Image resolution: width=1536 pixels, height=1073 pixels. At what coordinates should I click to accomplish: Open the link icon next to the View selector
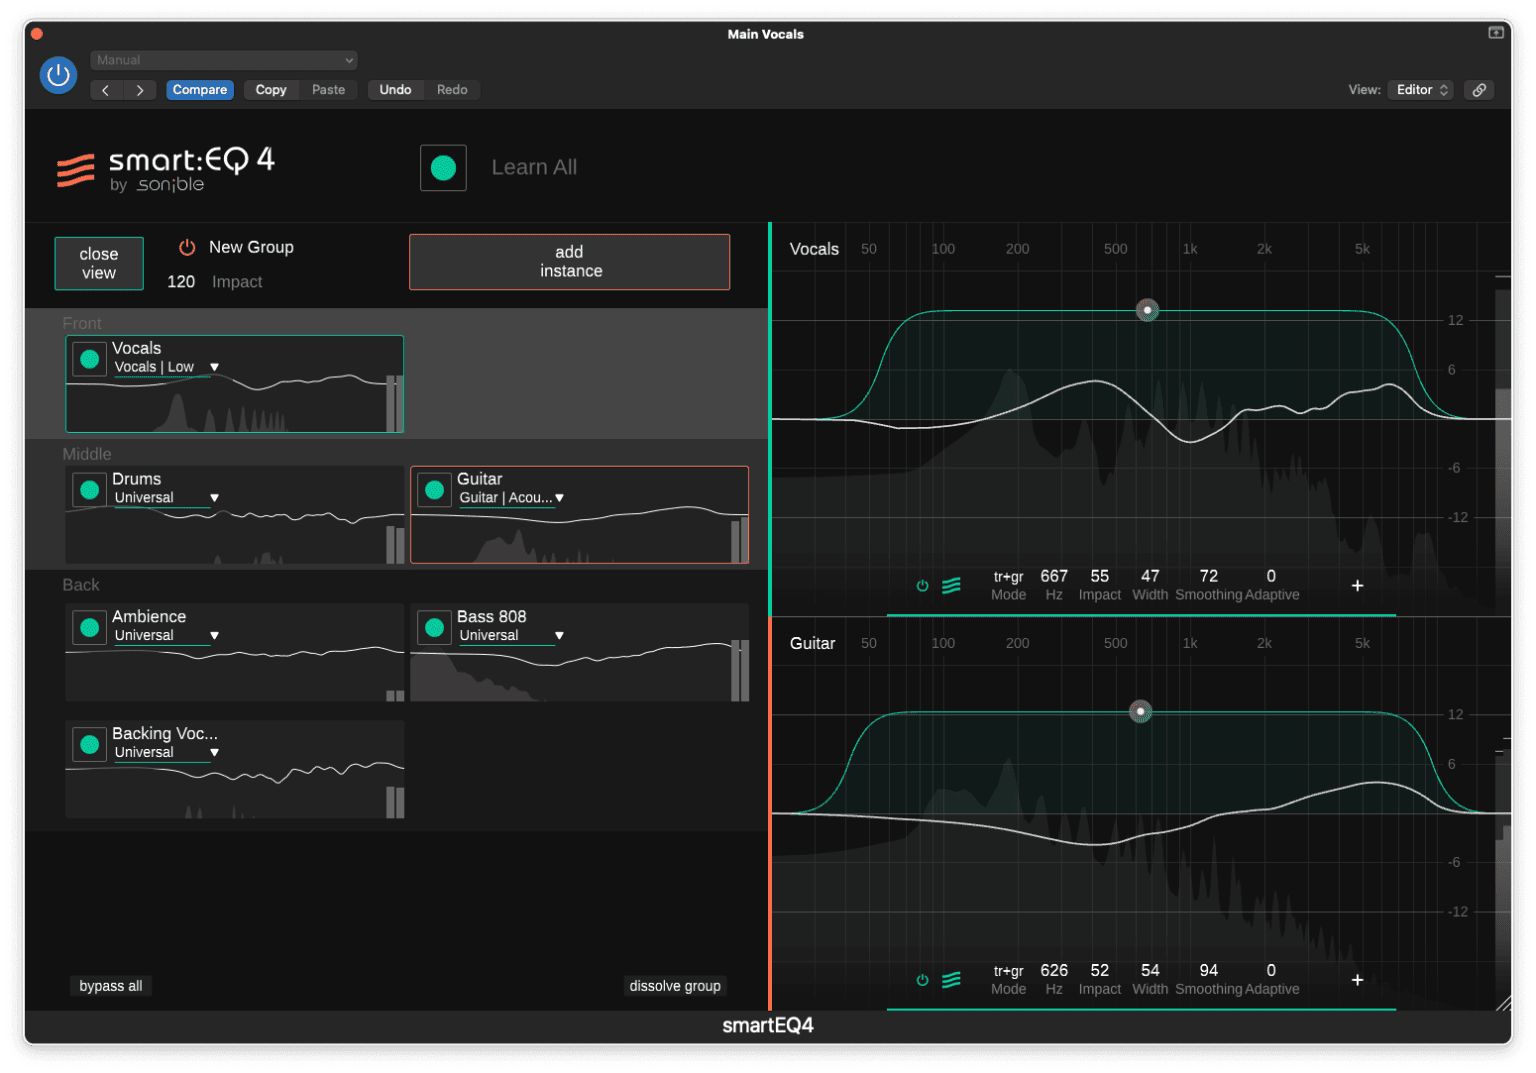tap(1479, 89)
